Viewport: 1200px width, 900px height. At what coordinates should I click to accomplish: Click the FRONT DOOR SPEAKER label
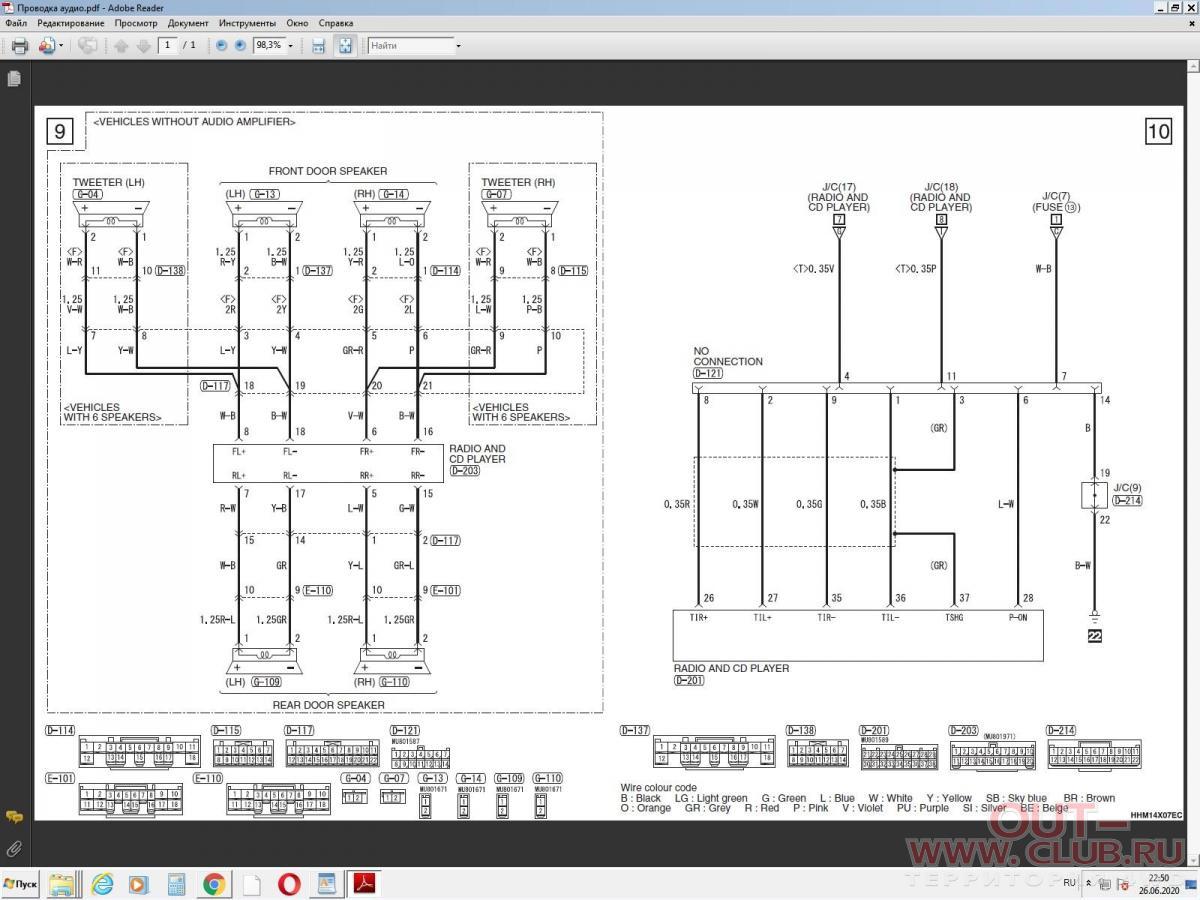328,171
